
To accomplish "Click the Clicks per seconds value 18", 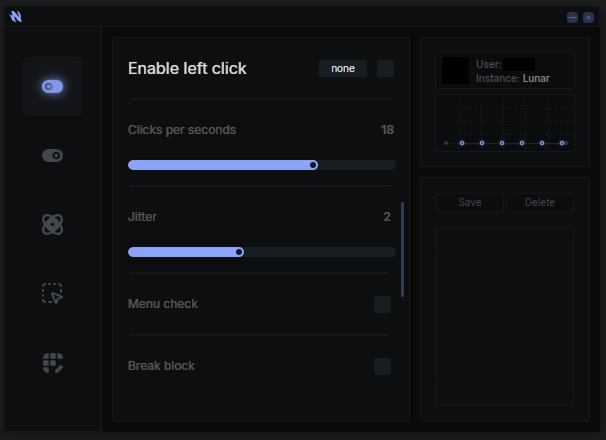I will point(387,130).
